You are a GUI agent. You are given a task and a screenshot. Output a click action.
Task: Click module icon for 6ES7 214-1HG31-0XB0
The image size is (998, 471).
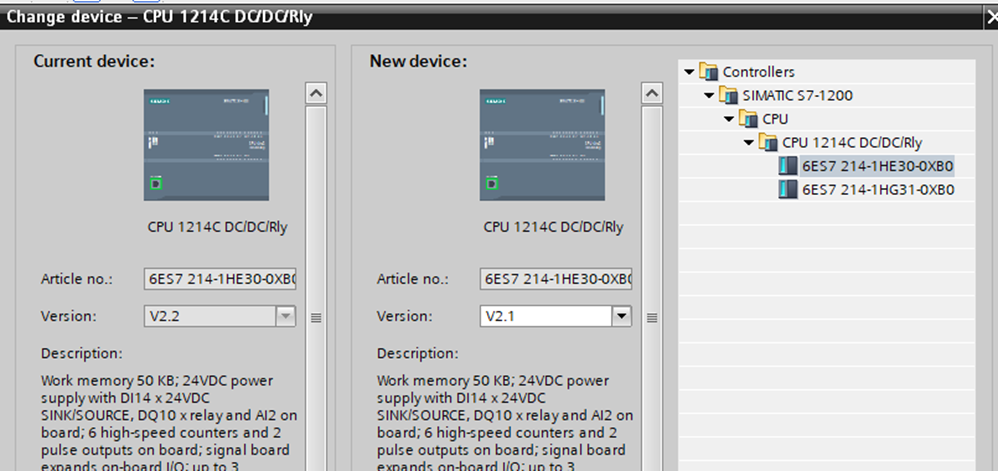788,189
